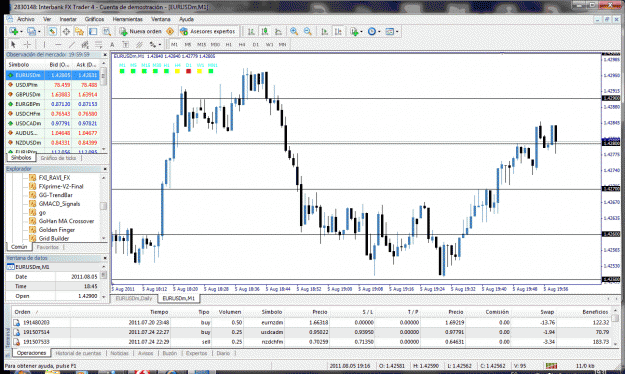Switch to Favoritos tab in Explorador
This screenshot has height=374, width=625.
pyautogui.click(x=47, y=247)
